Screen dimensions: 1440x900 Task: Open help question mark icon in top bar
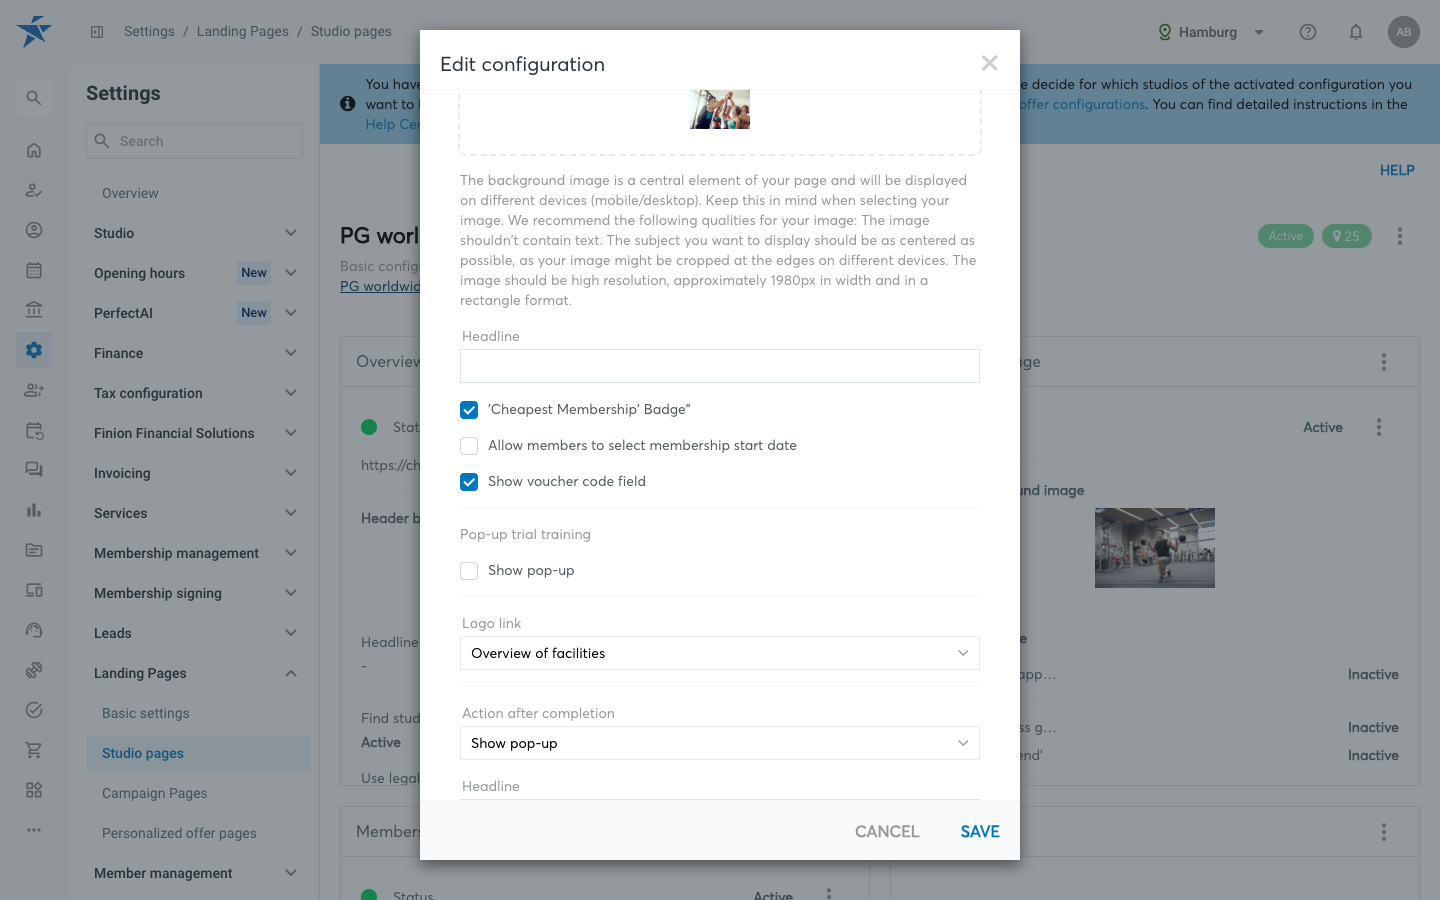tap(1308, 32)
